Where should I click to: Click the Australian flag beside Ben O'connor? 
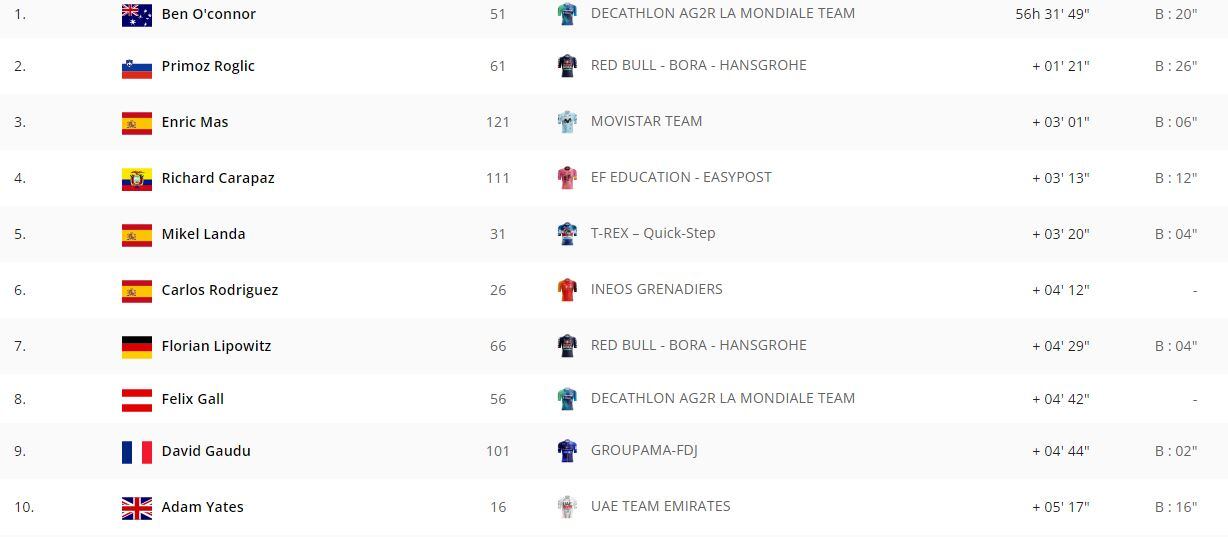pyautogui.click(x=137, y=15)
